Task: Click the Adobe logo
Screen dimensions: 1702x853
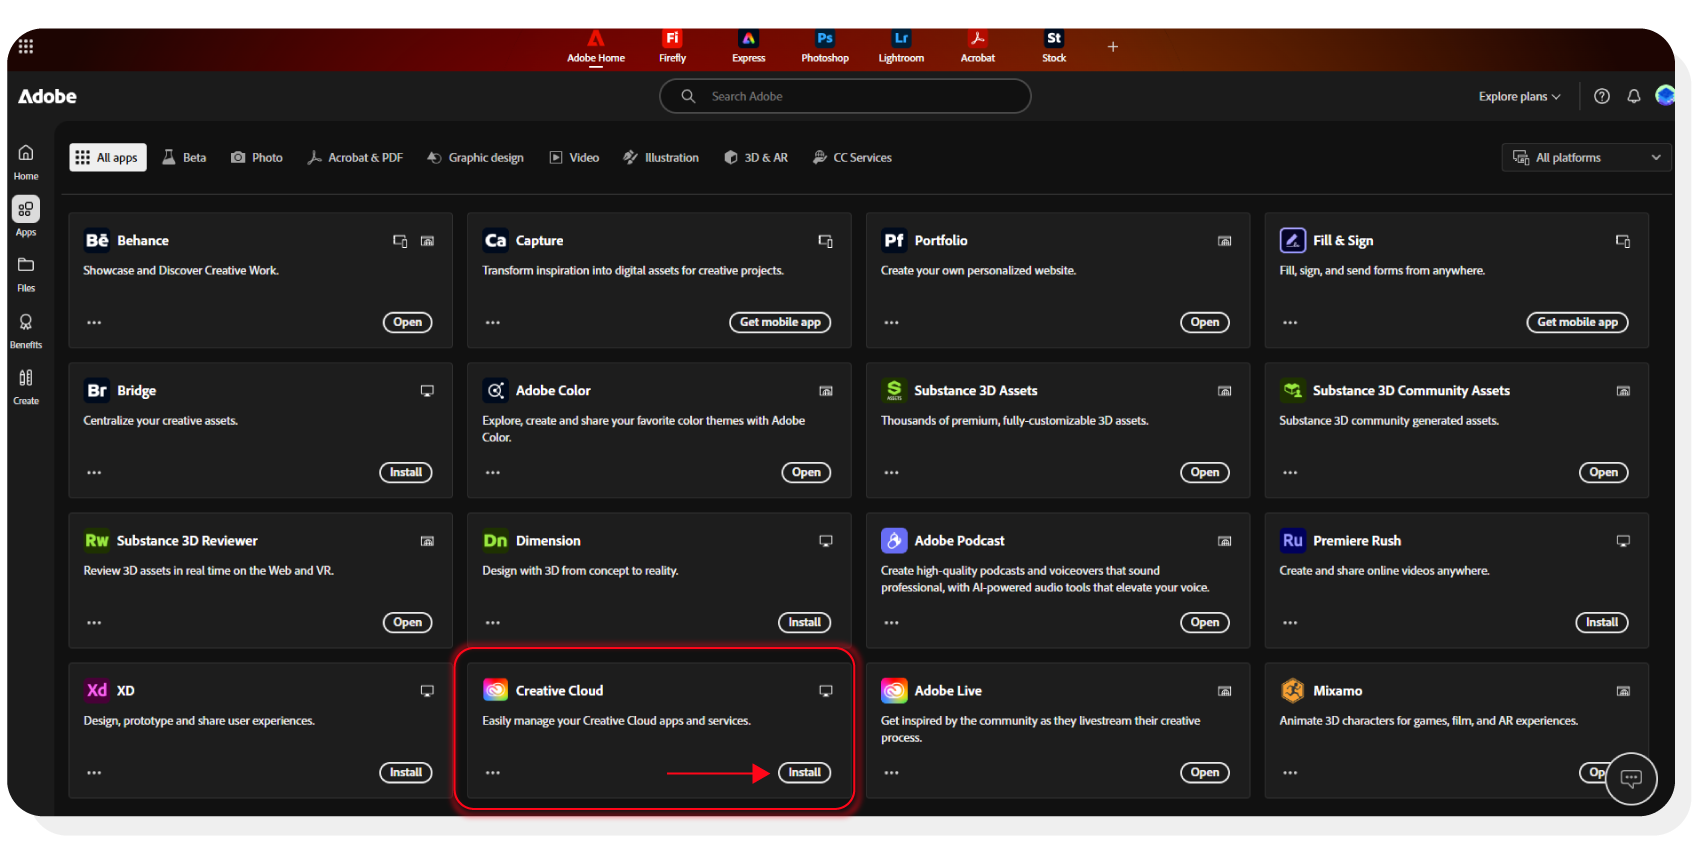Action: click(x=47, y=97)
